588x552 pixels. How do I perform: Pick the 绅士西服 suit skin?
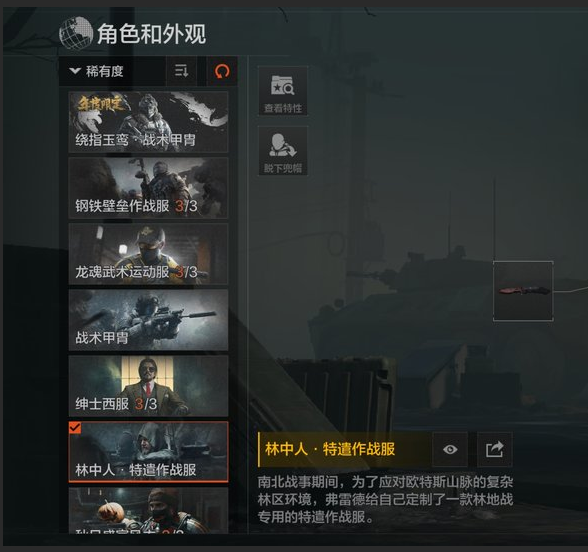pyautogui.click(x=148, y=386)
